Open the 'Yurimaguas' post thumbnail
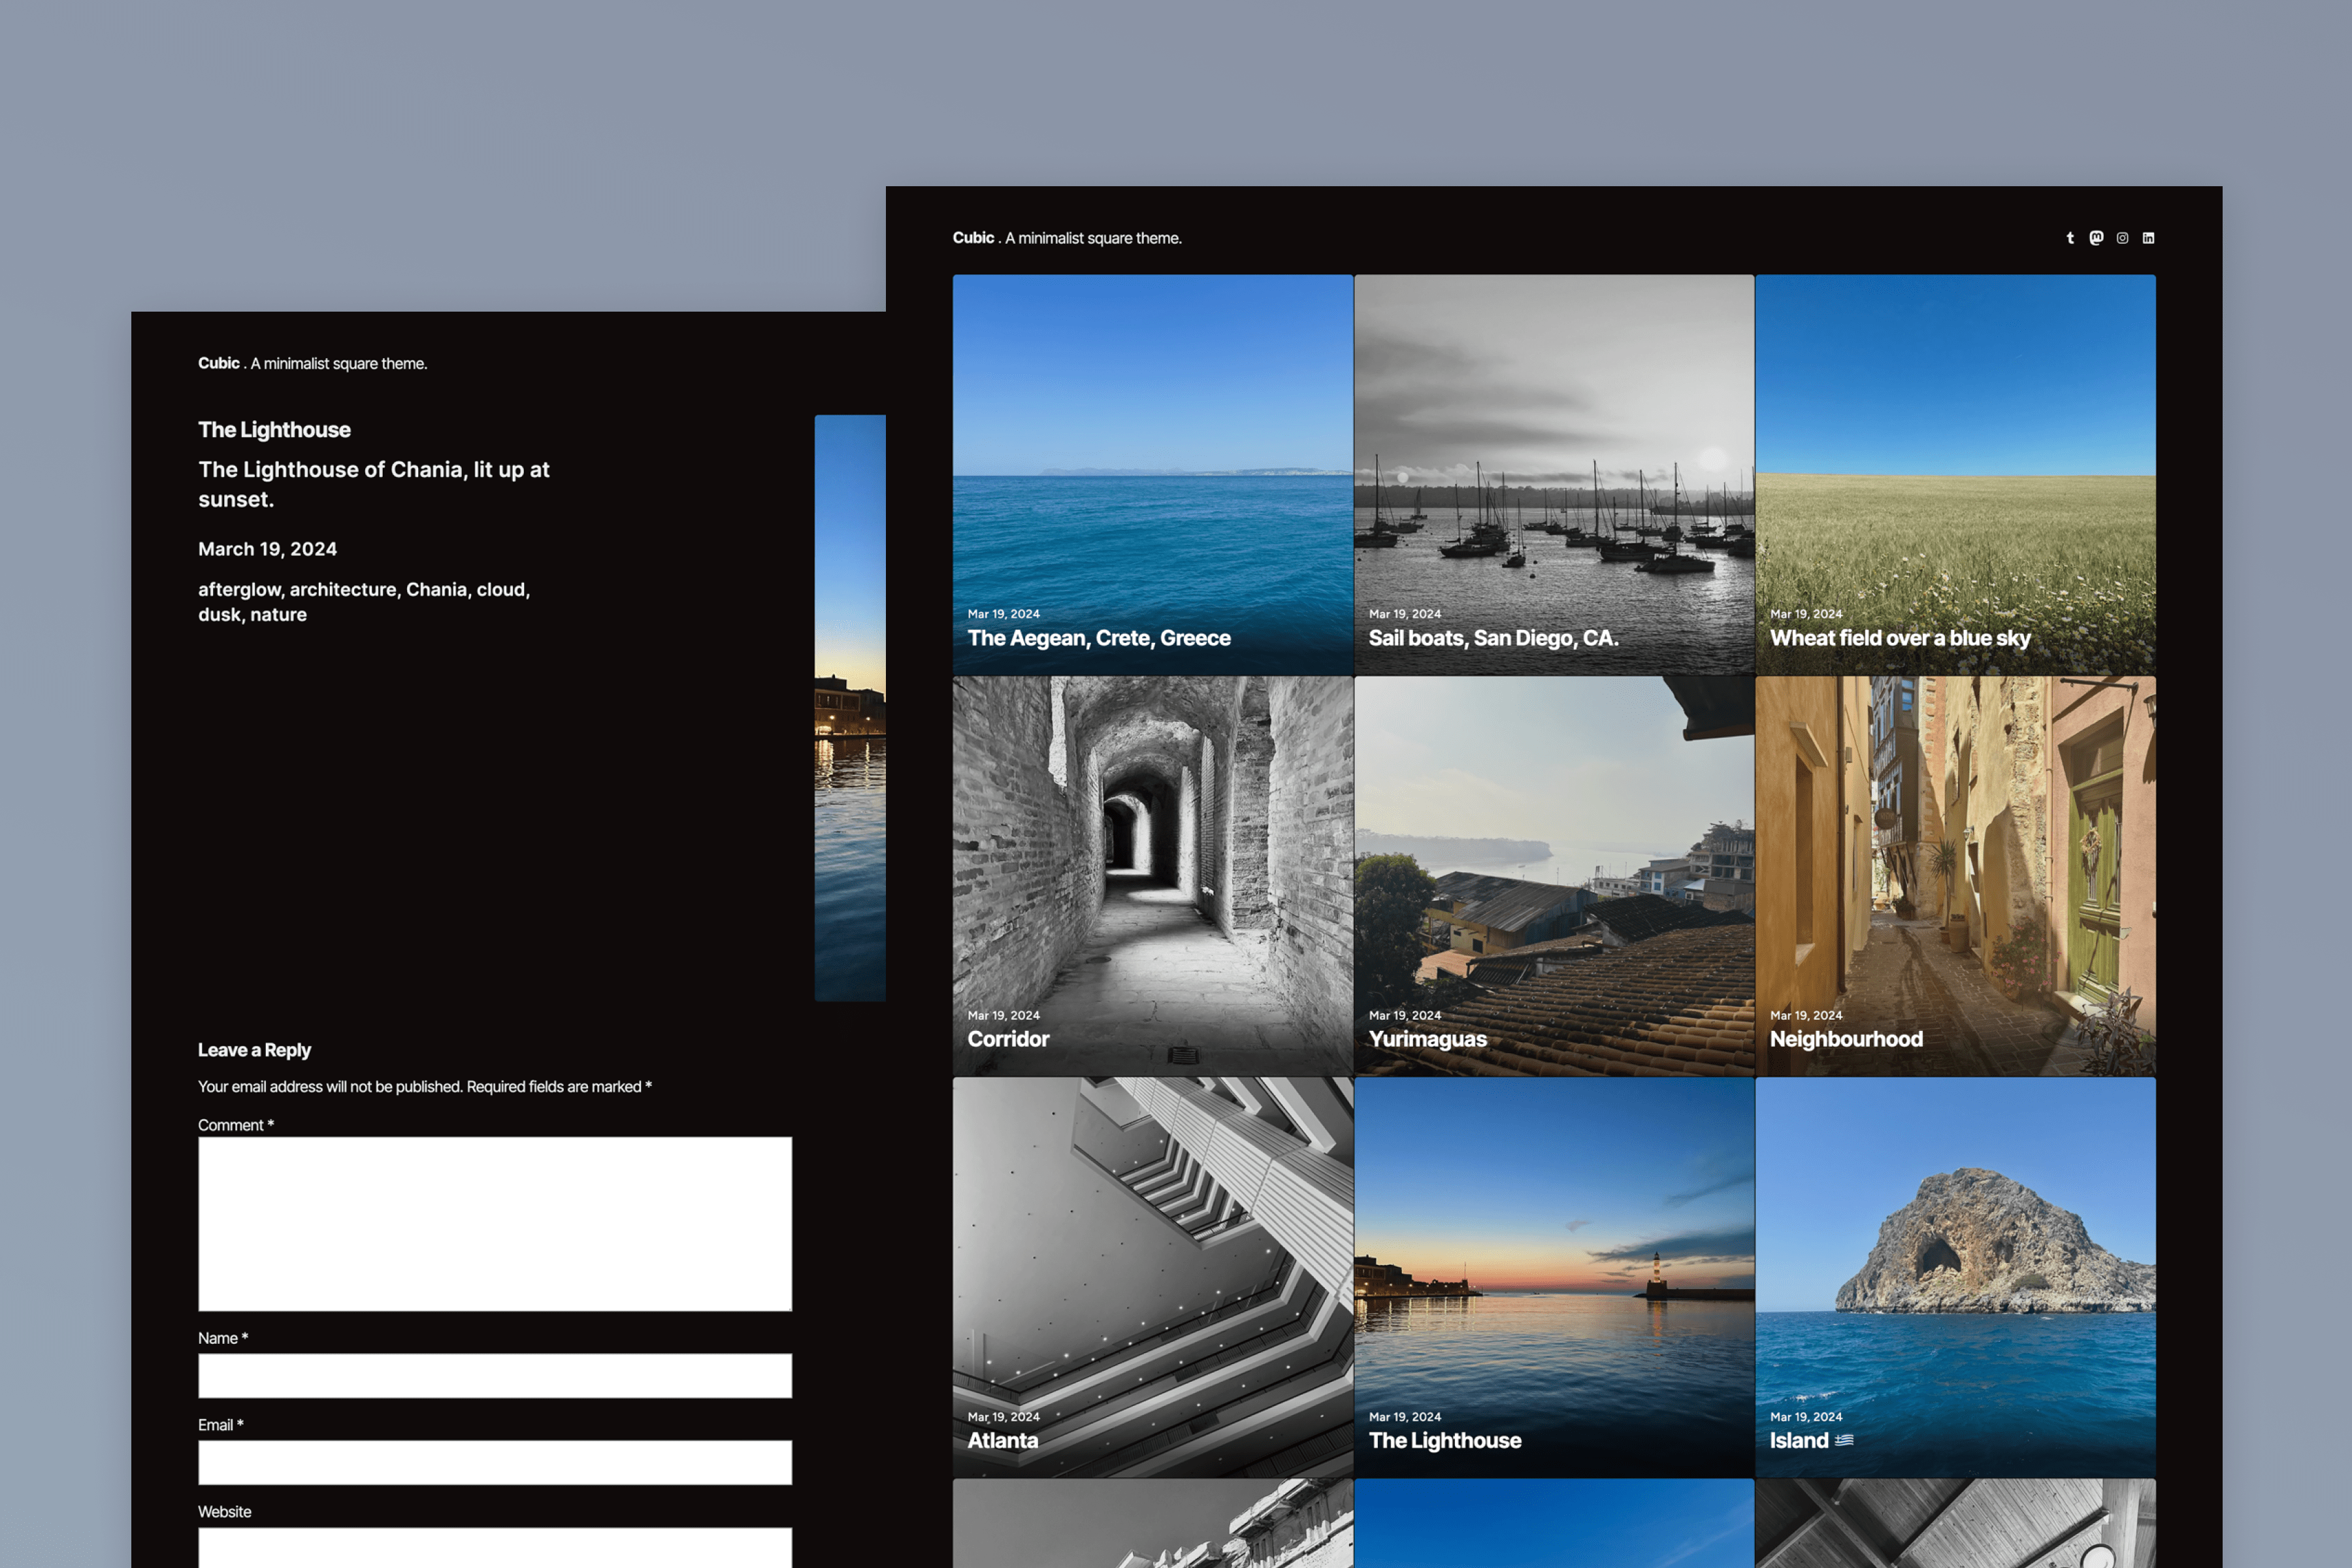The width and height of the screenshot is (2352, 1568). click(1553, 875)
